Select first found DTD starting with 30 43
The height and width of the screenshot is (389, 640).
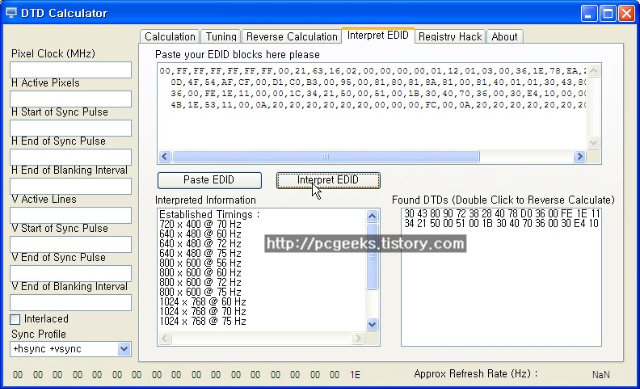coord(502,213)
